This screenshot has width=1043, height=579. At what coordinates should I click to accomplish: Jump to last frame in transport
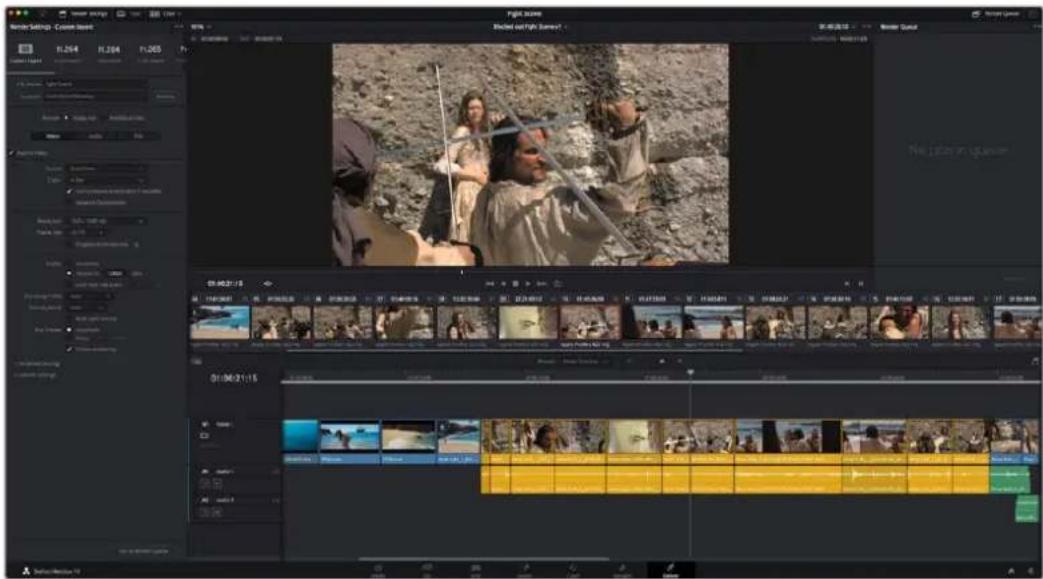542,284
